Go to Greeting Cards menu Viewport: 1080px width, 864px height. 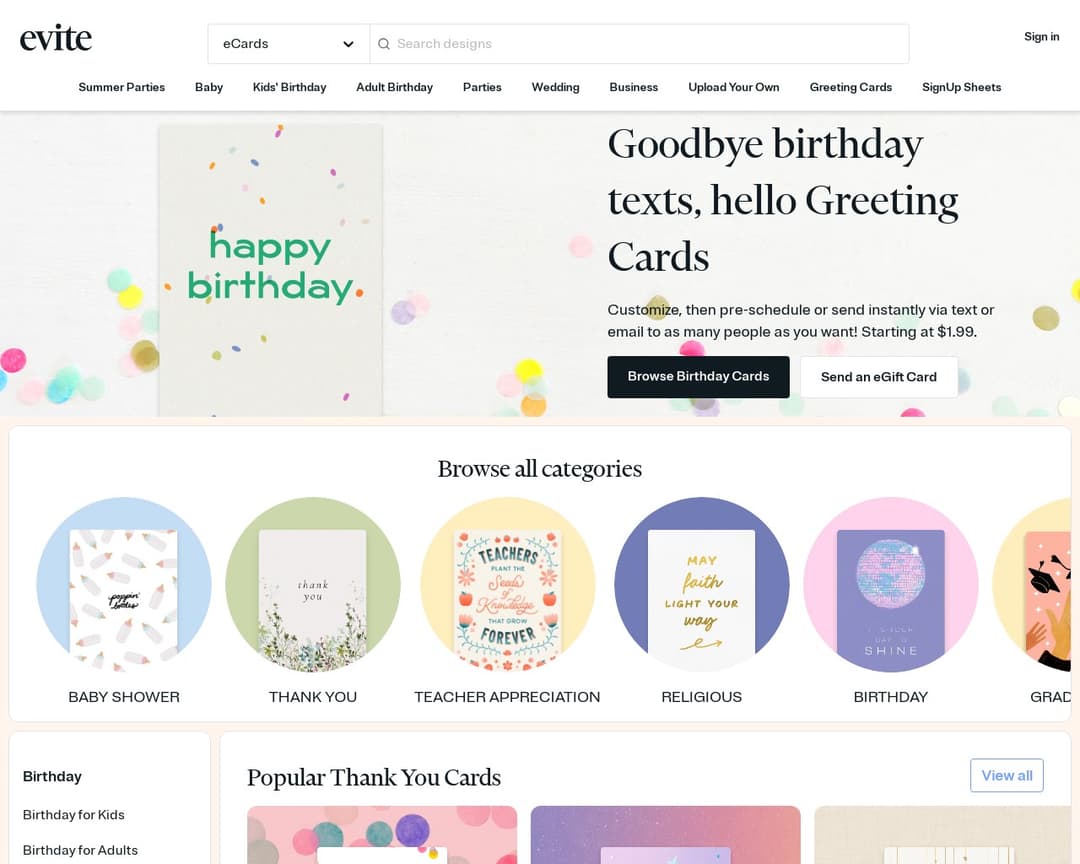point(851,88)
